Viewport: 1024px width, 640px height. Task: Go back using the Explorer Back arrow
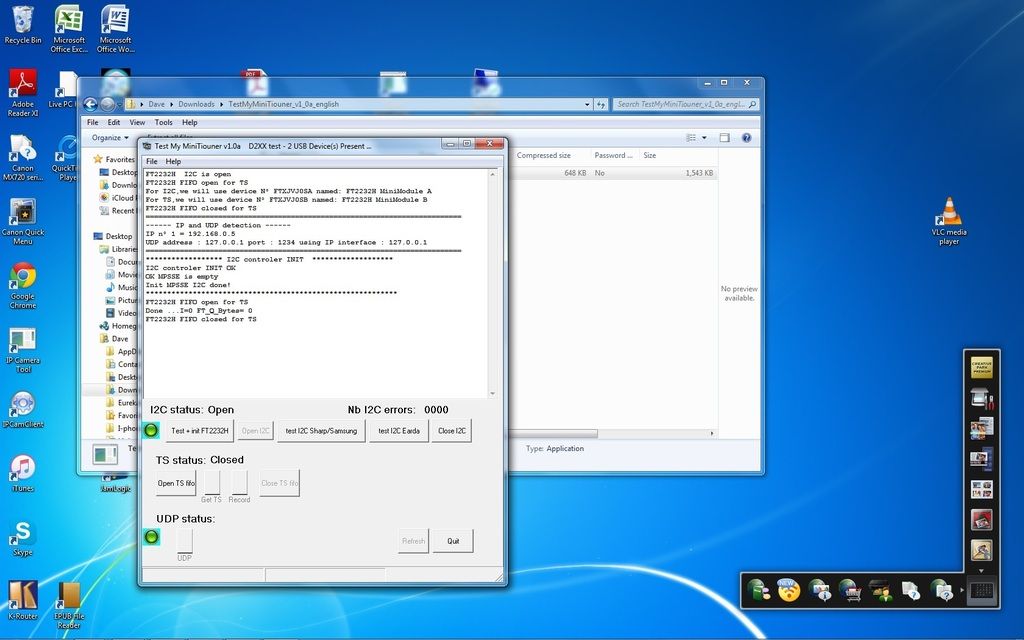90,104
